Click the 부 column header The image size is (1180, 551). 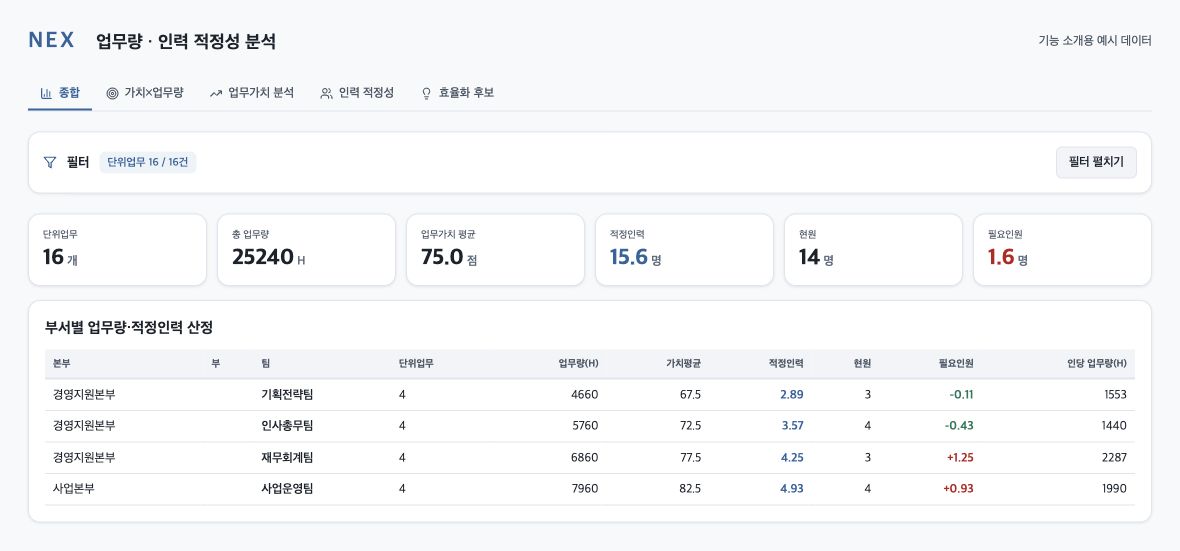(x=215, y=363)
